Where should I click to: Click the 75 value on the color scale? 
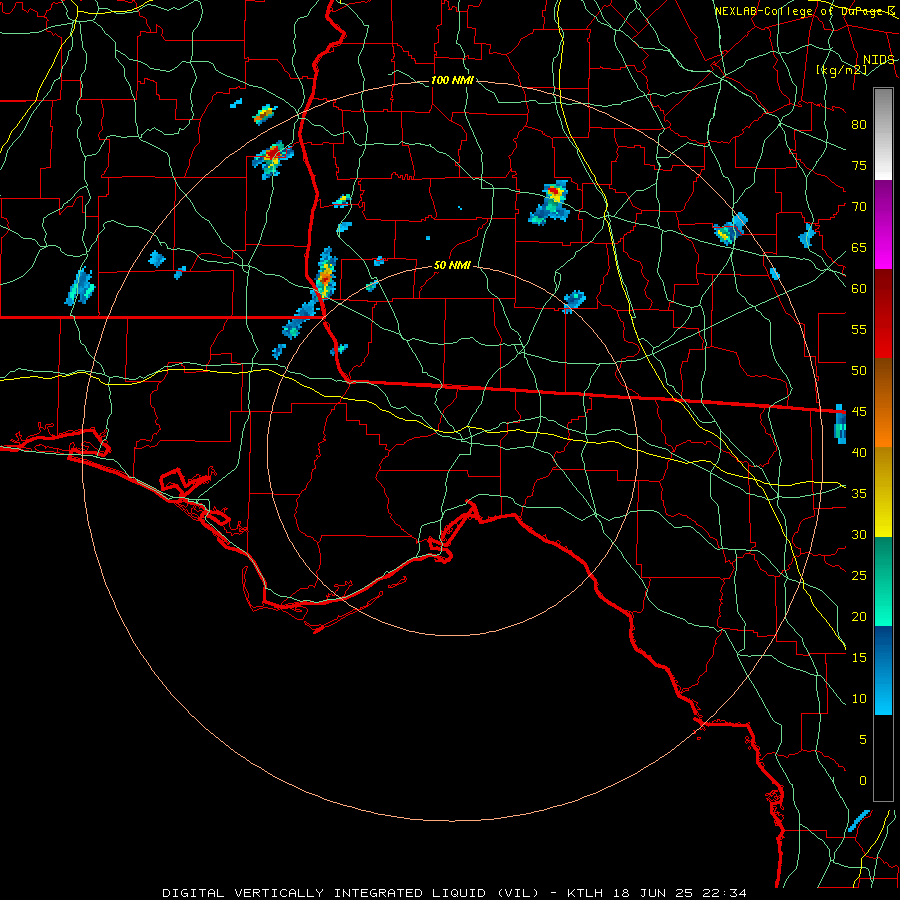[x=859, y=165]
